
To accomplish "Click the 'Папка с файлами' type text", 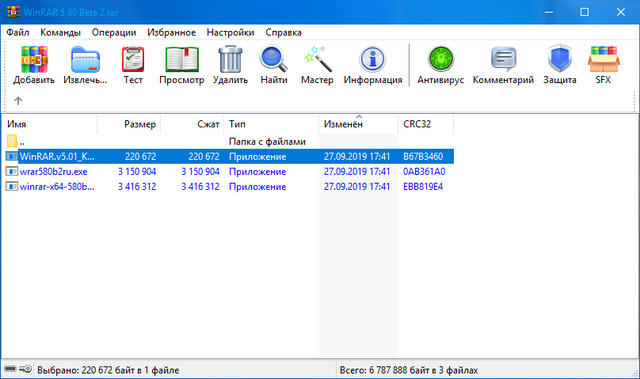I will pyautogui.click(x=267, y=142).
